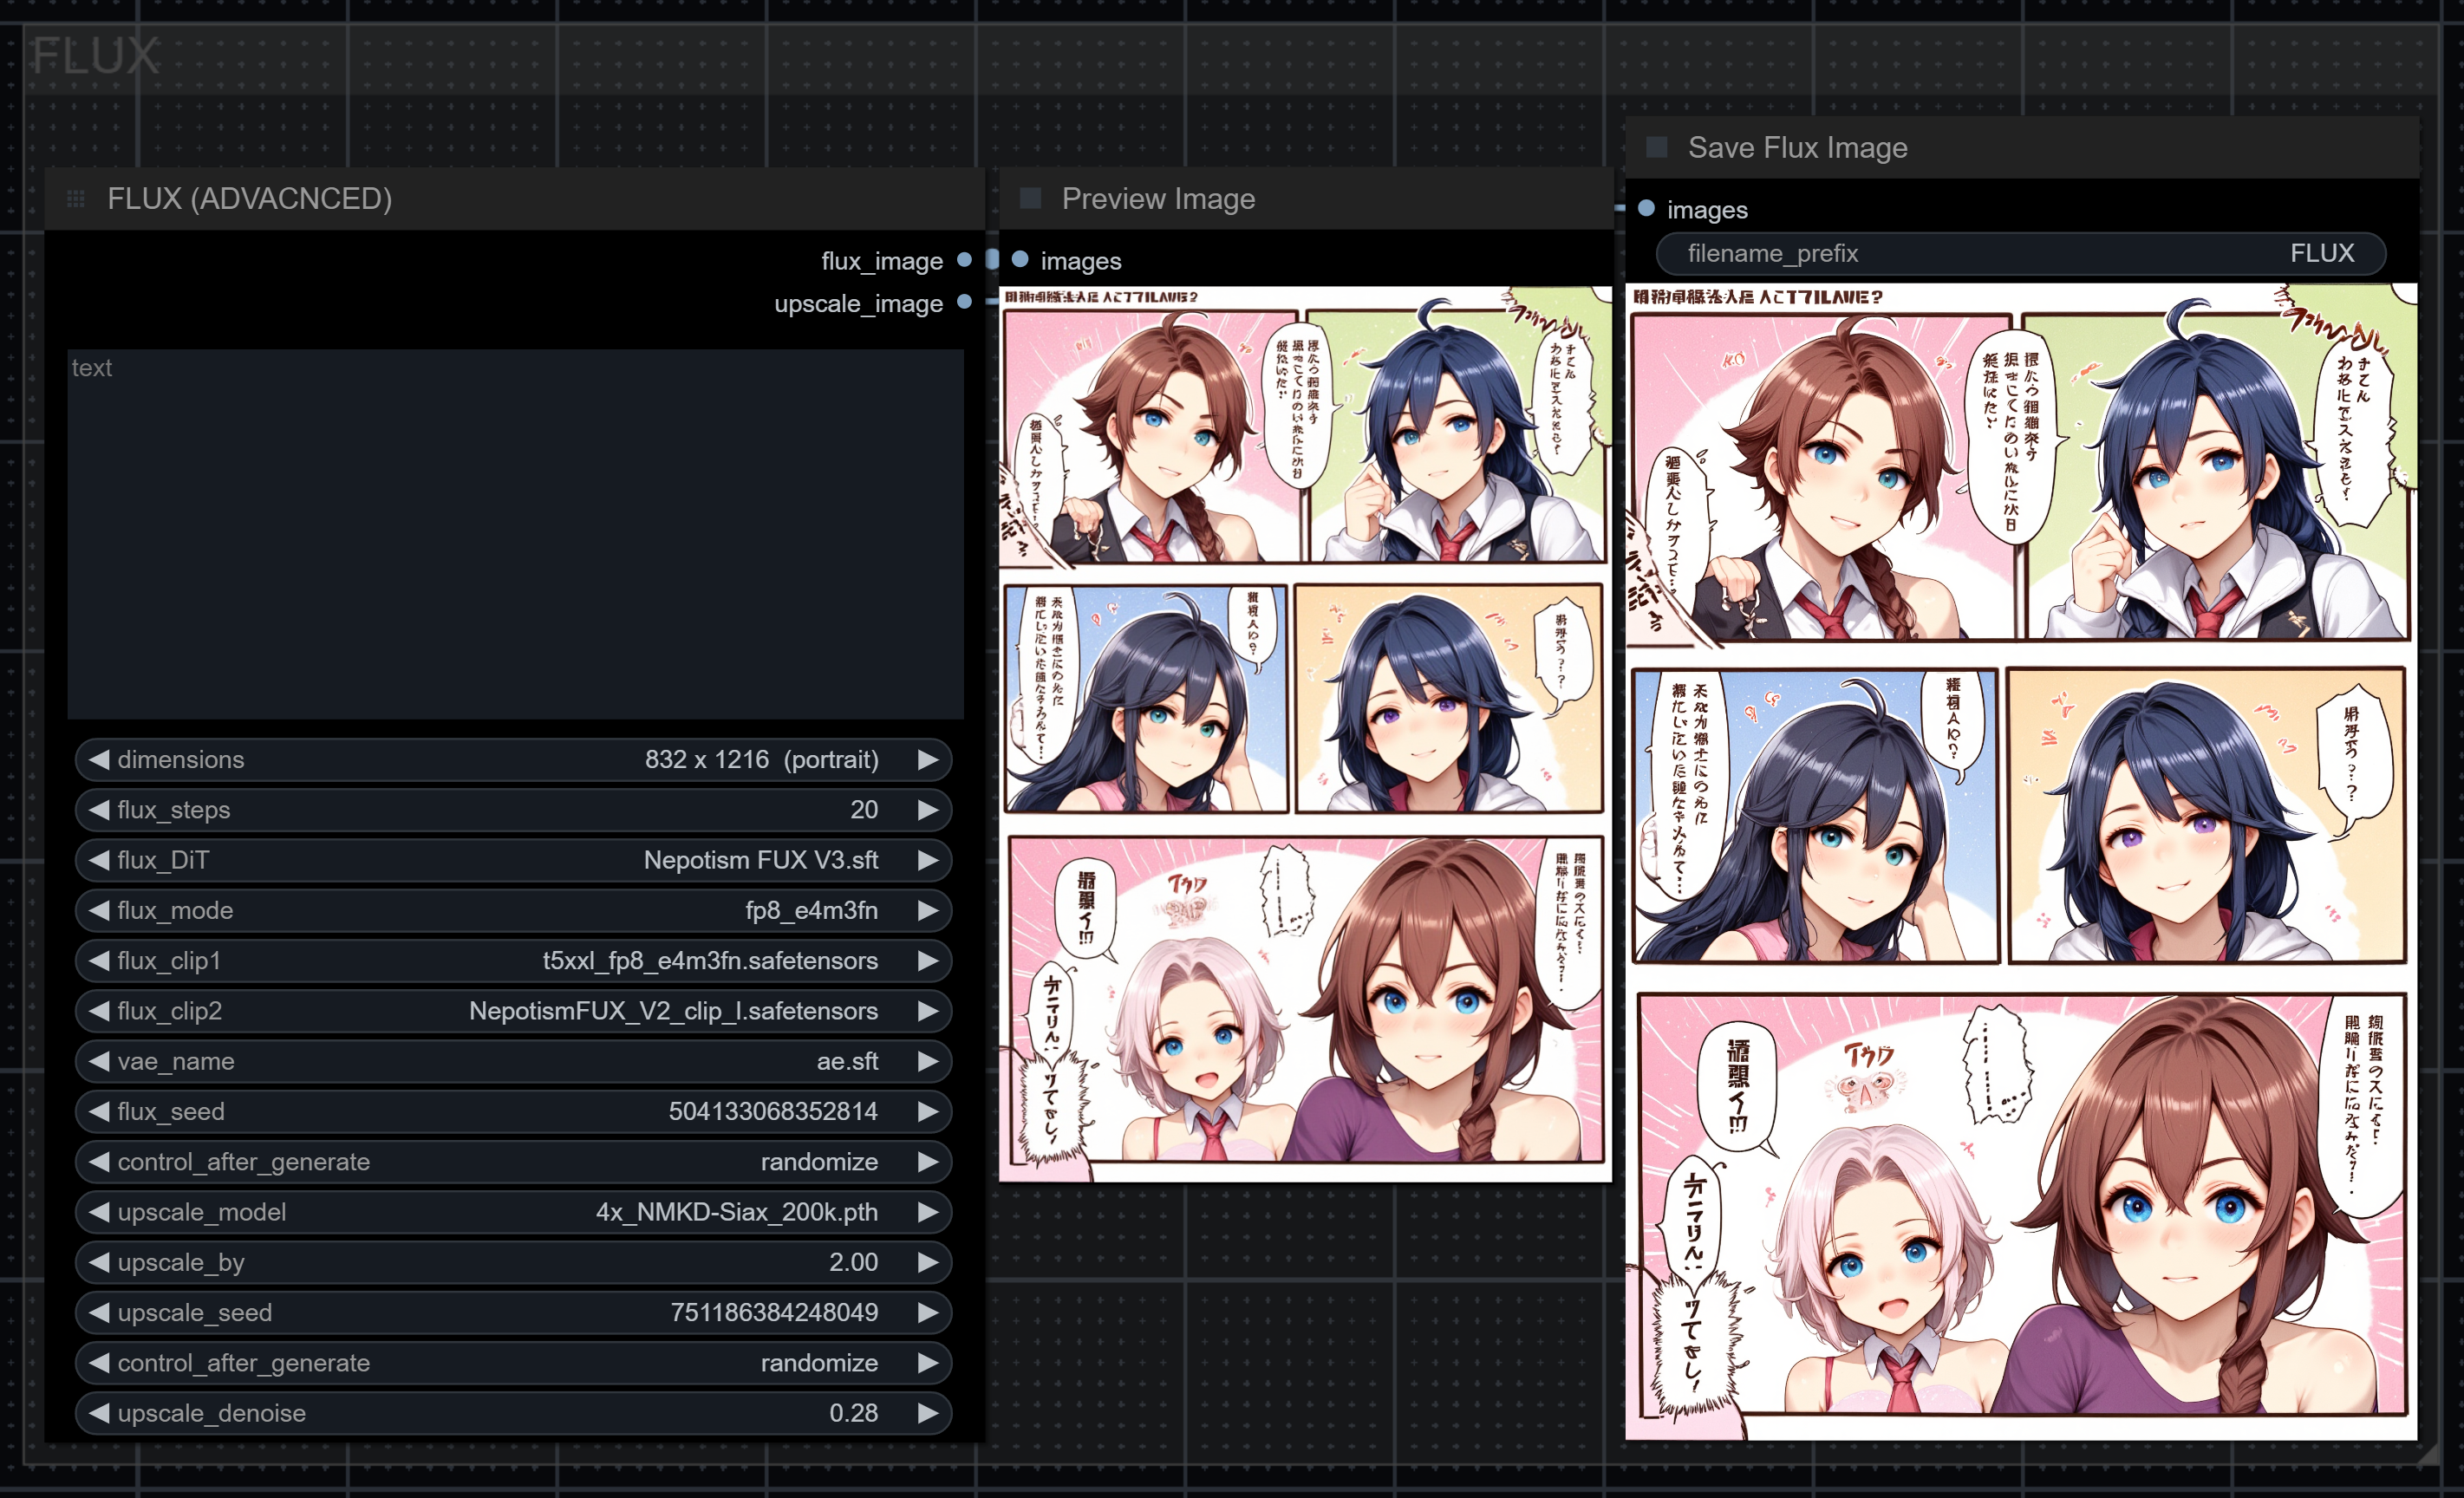Click inside the text prompt area

pyautogui.click(x=515, y=535)
